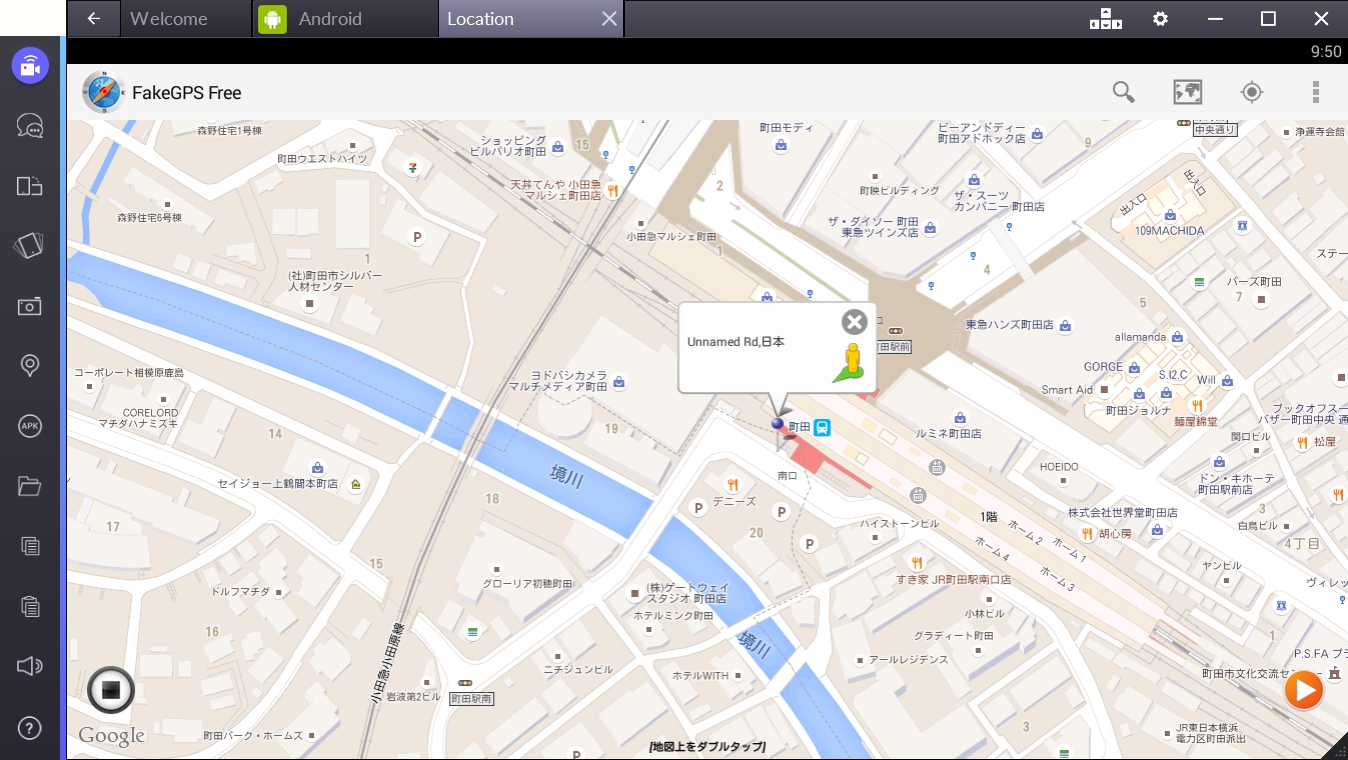Click the "株式会社世界堂町田店" map label
Viewport: 1348px width, 760px height.
[x=1123, y=513]
